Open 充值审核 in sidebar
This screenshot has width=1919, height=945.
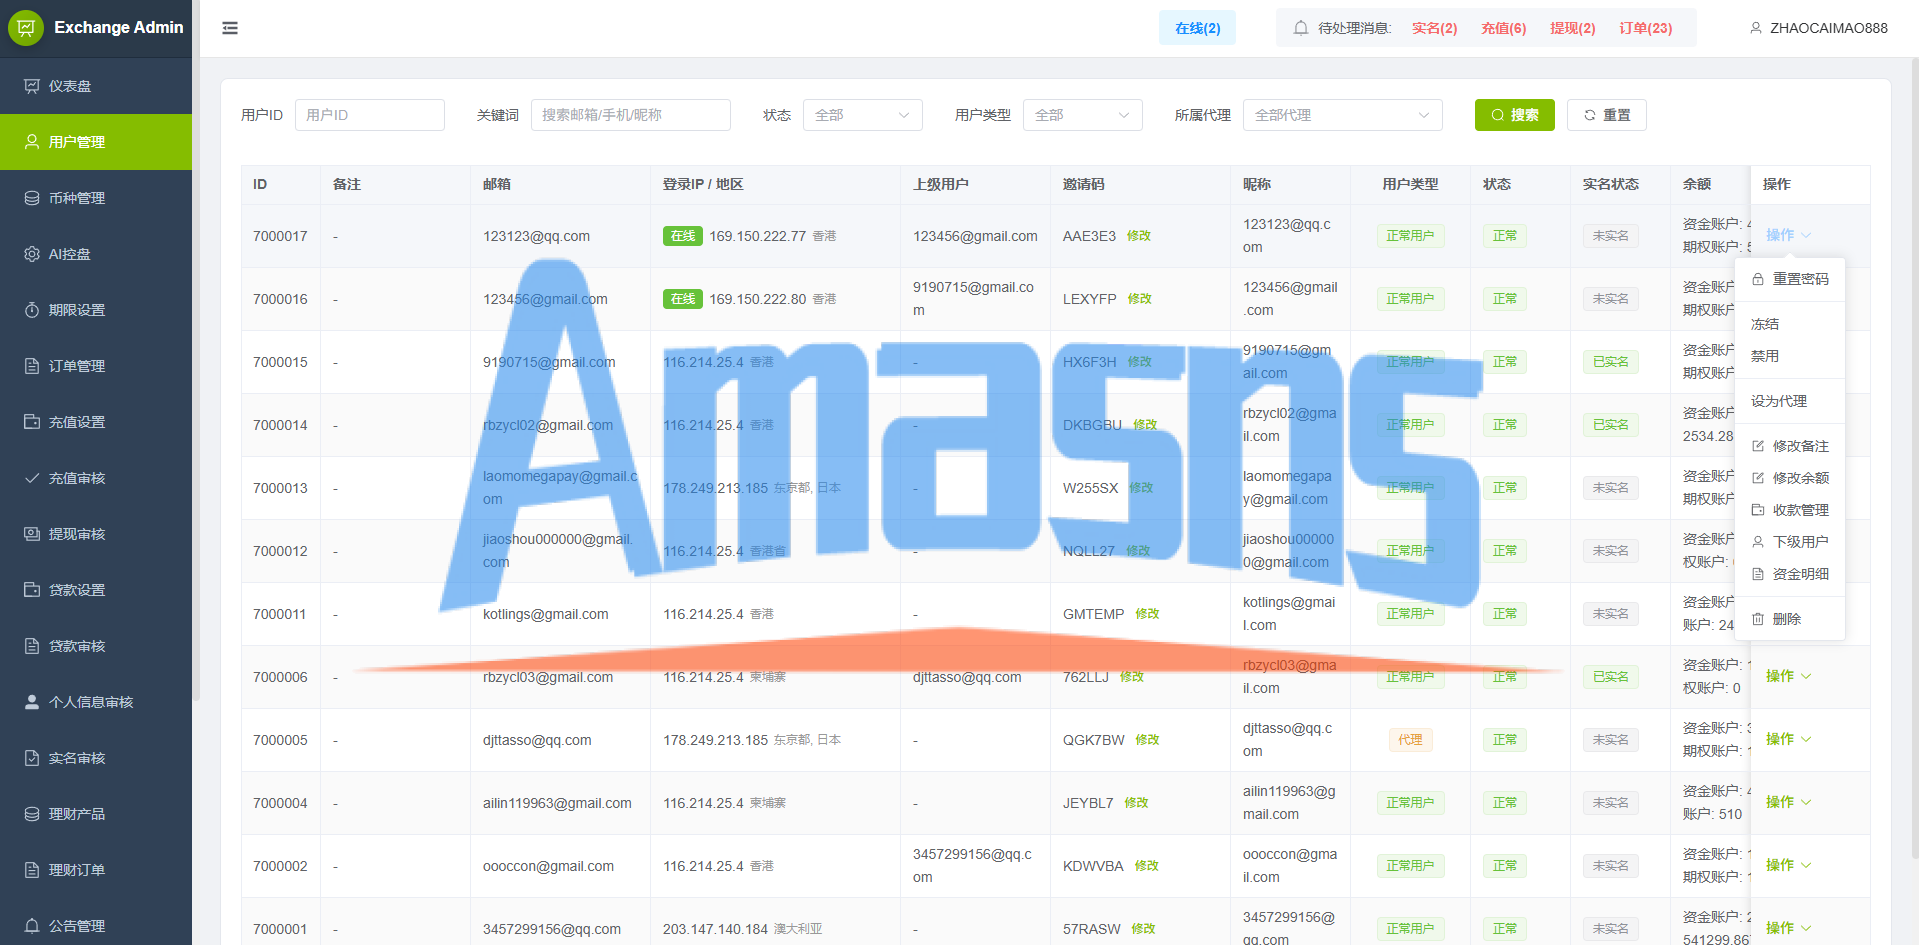[96, 478]
